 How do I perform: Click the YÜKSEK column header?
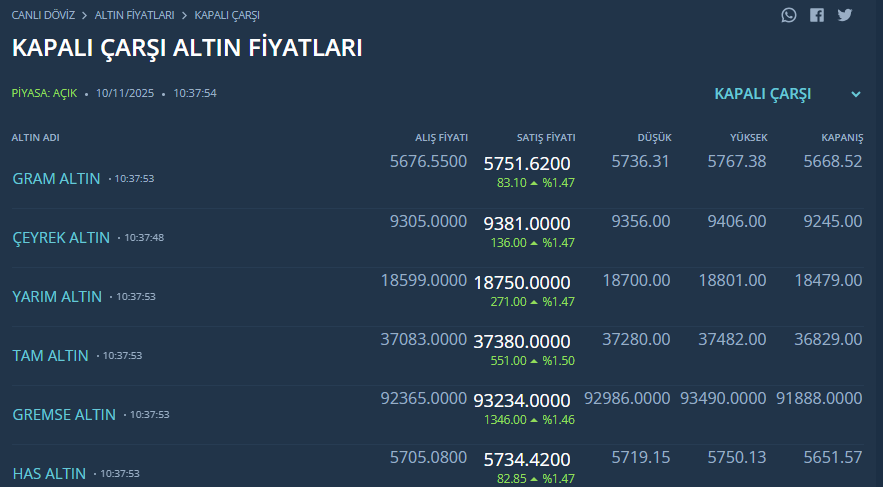click(748, 137)
